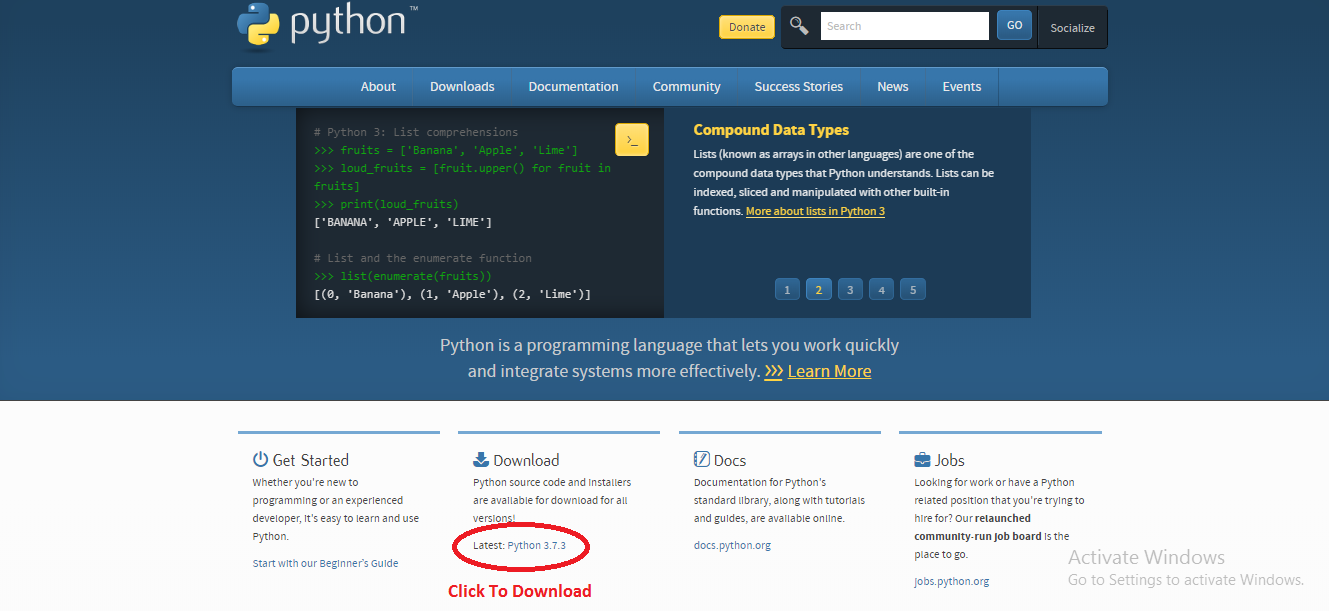The width and height of the screenshot is (1329, 611).
Task: Click the Jobs briefcase icon
Action: click(921, 459)
